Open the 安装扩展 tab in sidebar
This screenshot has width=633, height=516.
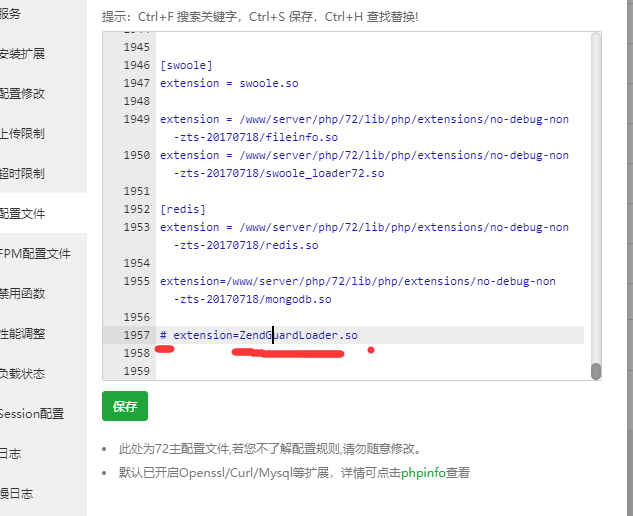click(x=24, y=53)
